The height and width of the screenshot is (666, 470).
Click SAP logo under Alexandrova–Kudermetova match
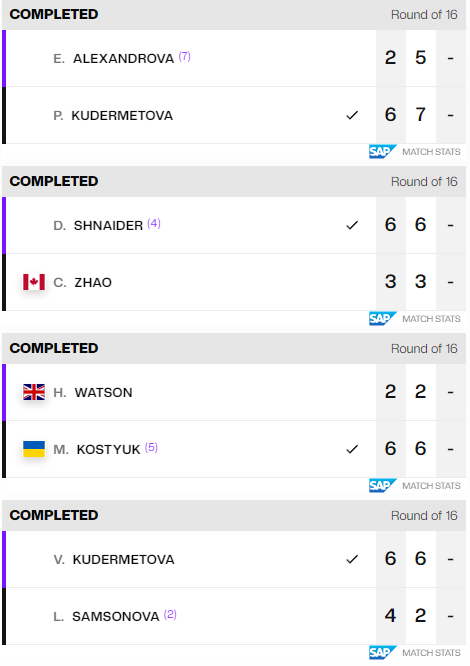point(383,152)
